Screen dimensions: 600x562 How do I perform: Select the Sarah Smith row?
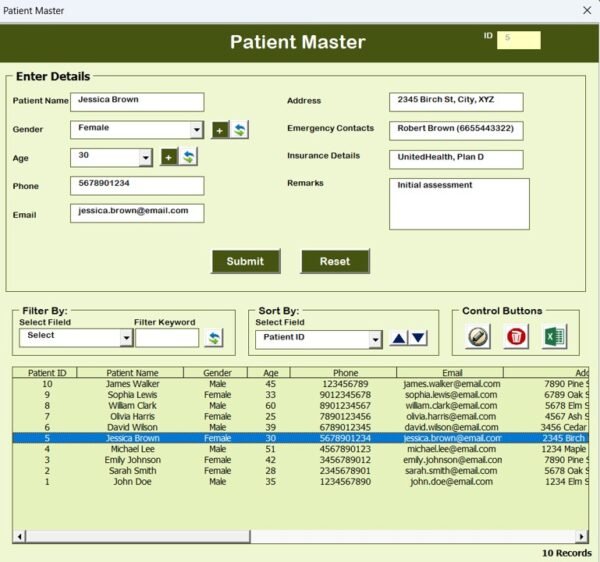[x=300, y=471]
